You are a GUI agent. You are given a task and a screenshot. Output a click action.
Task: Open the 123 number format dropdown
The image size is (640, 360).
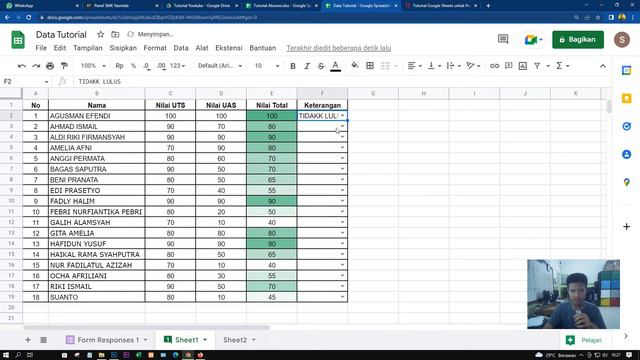click(178, 66)
